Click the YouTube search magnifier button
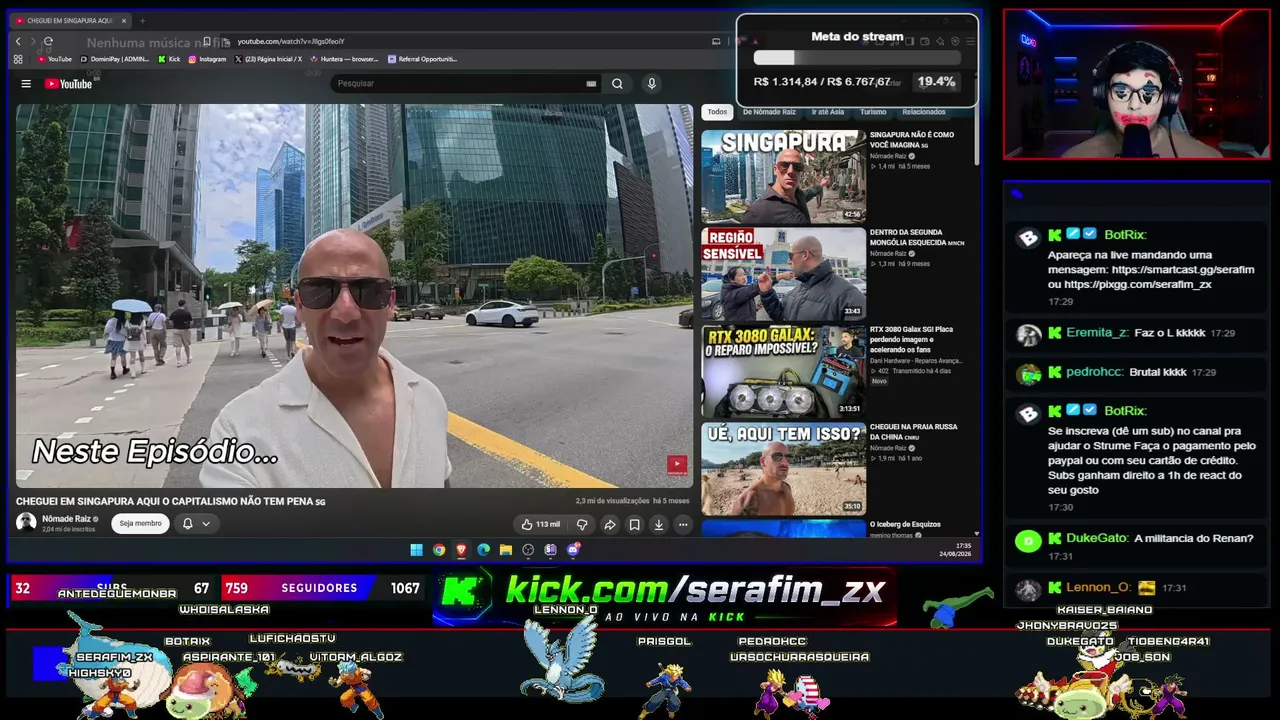Viewport: 1280px width, 720px height. pos(617,84)
